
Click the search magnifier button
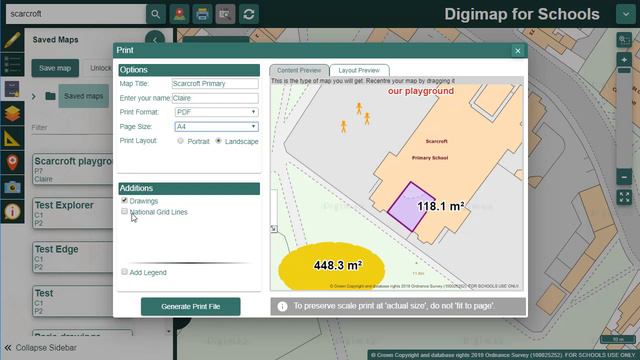click(x=156, y=14)
